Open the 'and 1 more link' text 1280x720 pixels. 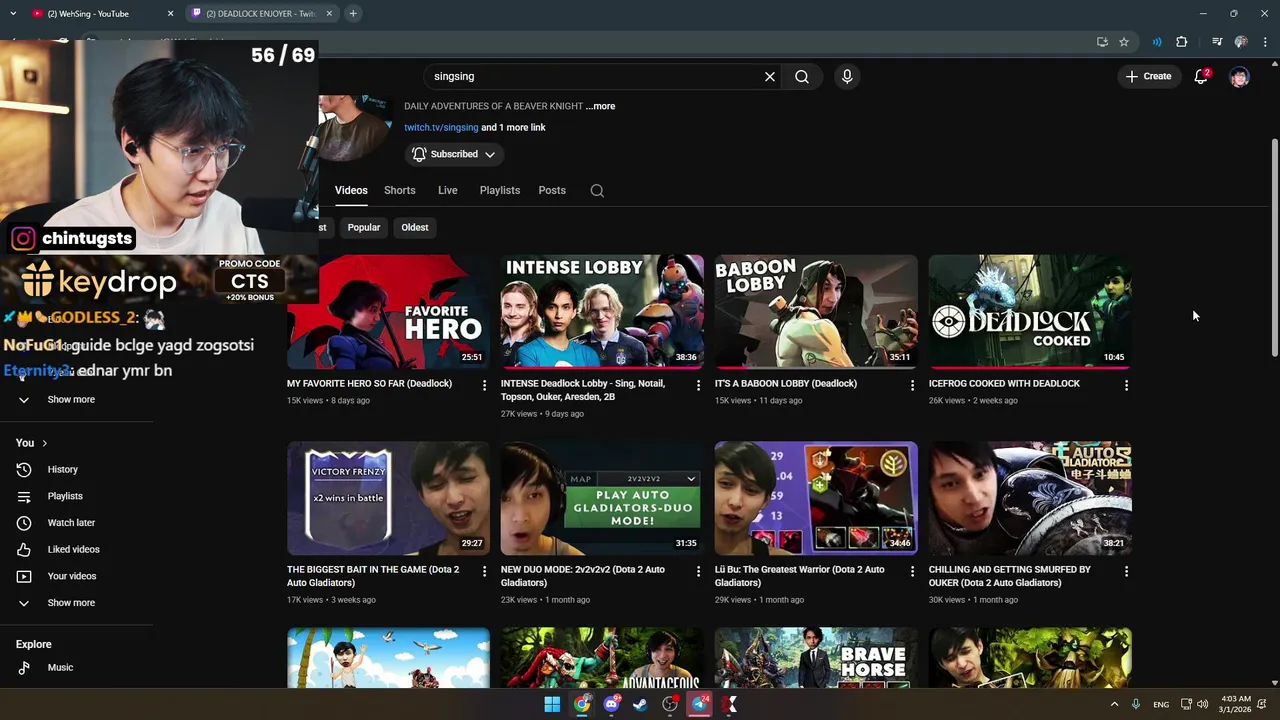point(513,127)
